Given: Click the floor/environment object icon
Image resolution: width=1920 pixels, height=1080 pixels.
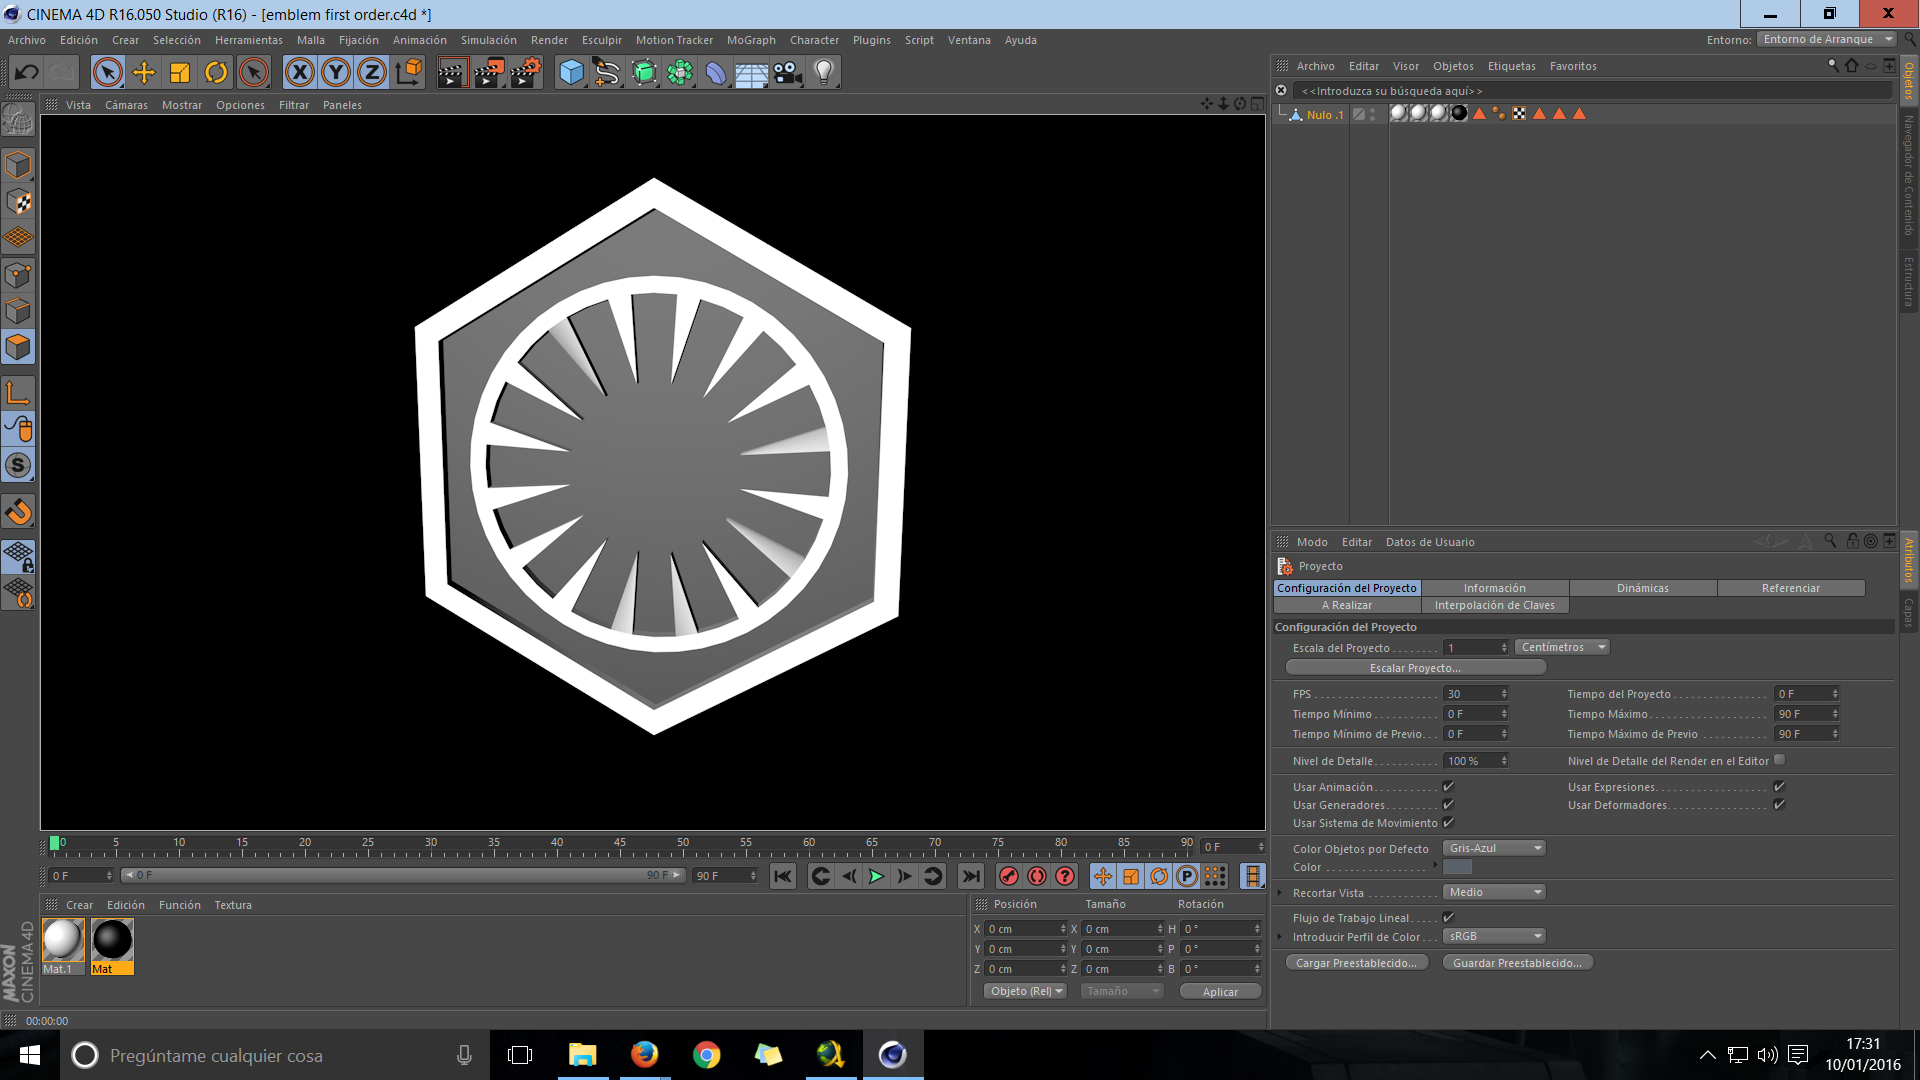Looking at the screenshot, I should pos(751,72).
